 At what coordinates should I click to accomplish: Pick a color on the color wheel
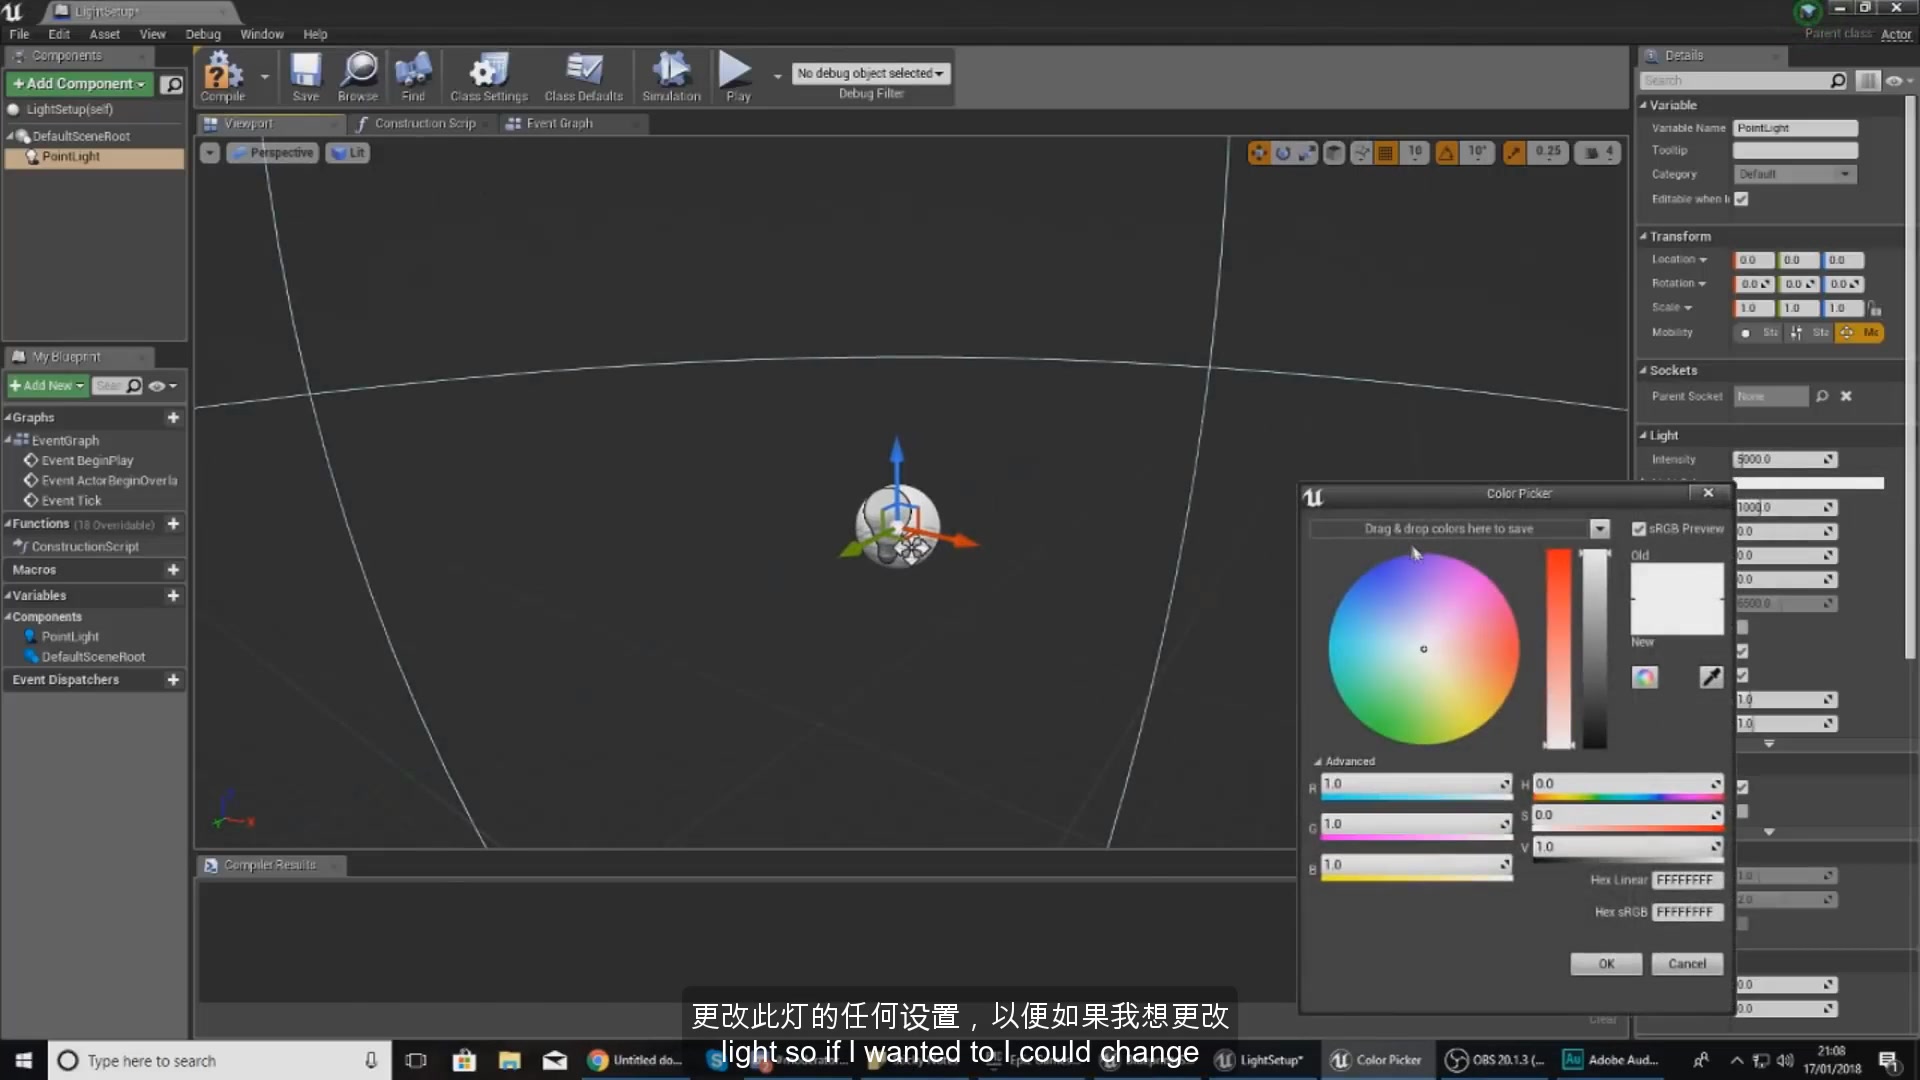(1422, 648)
